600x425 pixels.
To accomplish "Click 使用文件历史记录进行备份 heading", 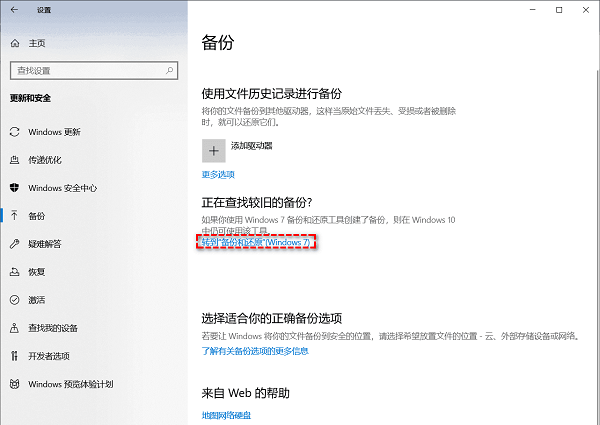I will point(272,93).
